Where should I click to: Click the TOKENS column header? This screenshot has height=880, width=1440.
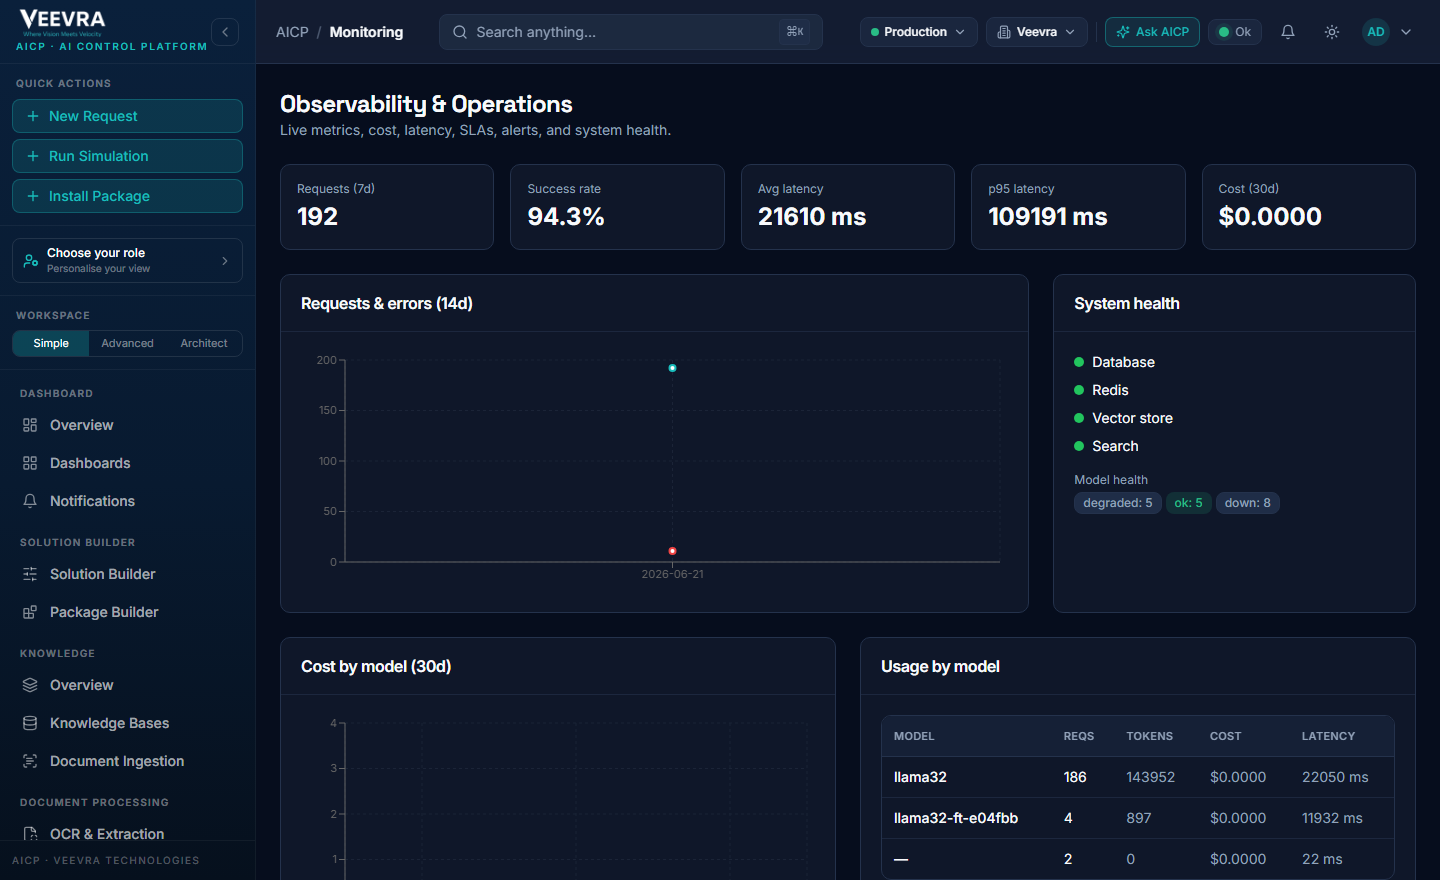click(x=1149, y=736)
